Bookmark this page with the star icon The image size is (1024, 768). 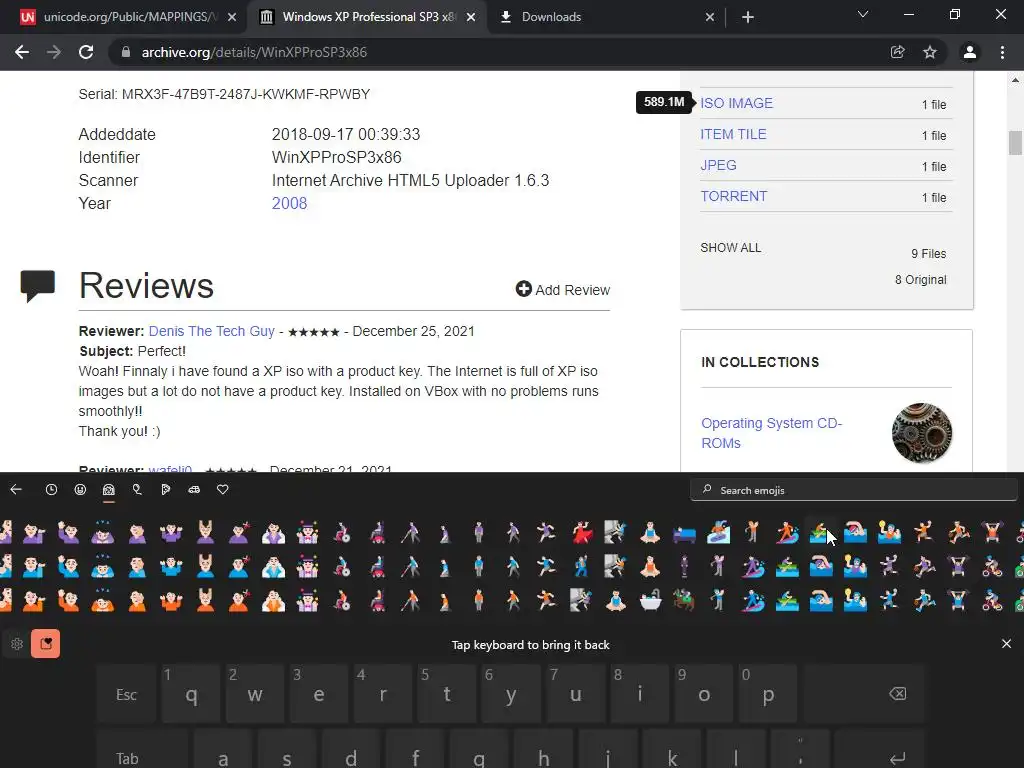click(930, 52)
